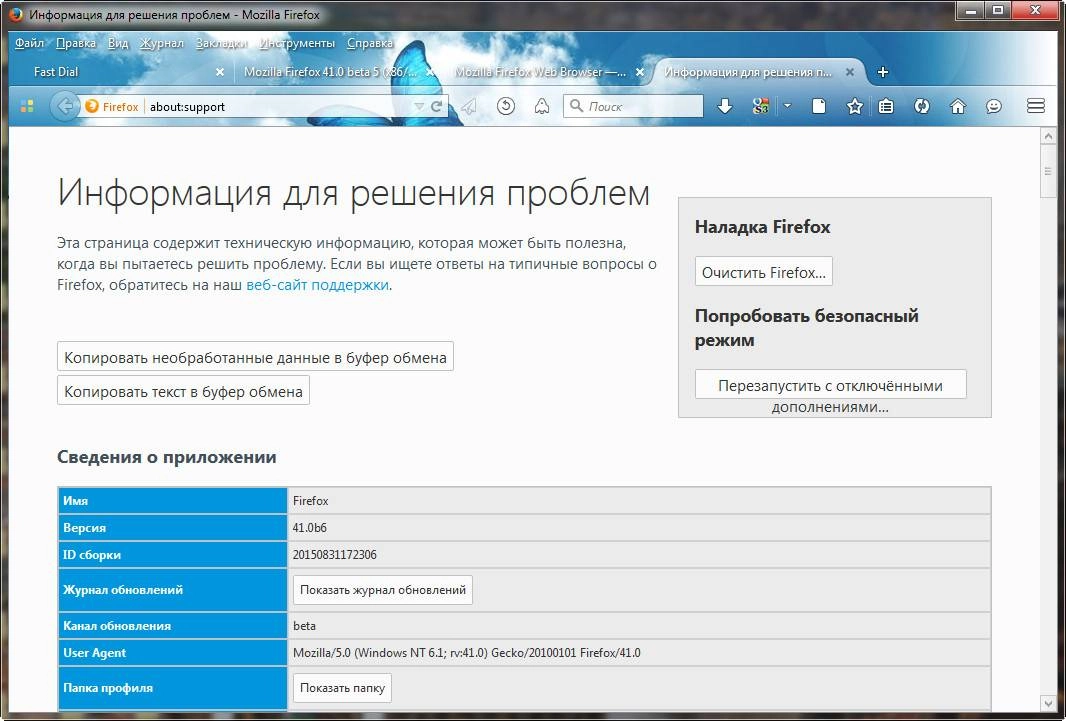Open a new tab with plus button

click(x=882, y=72)
